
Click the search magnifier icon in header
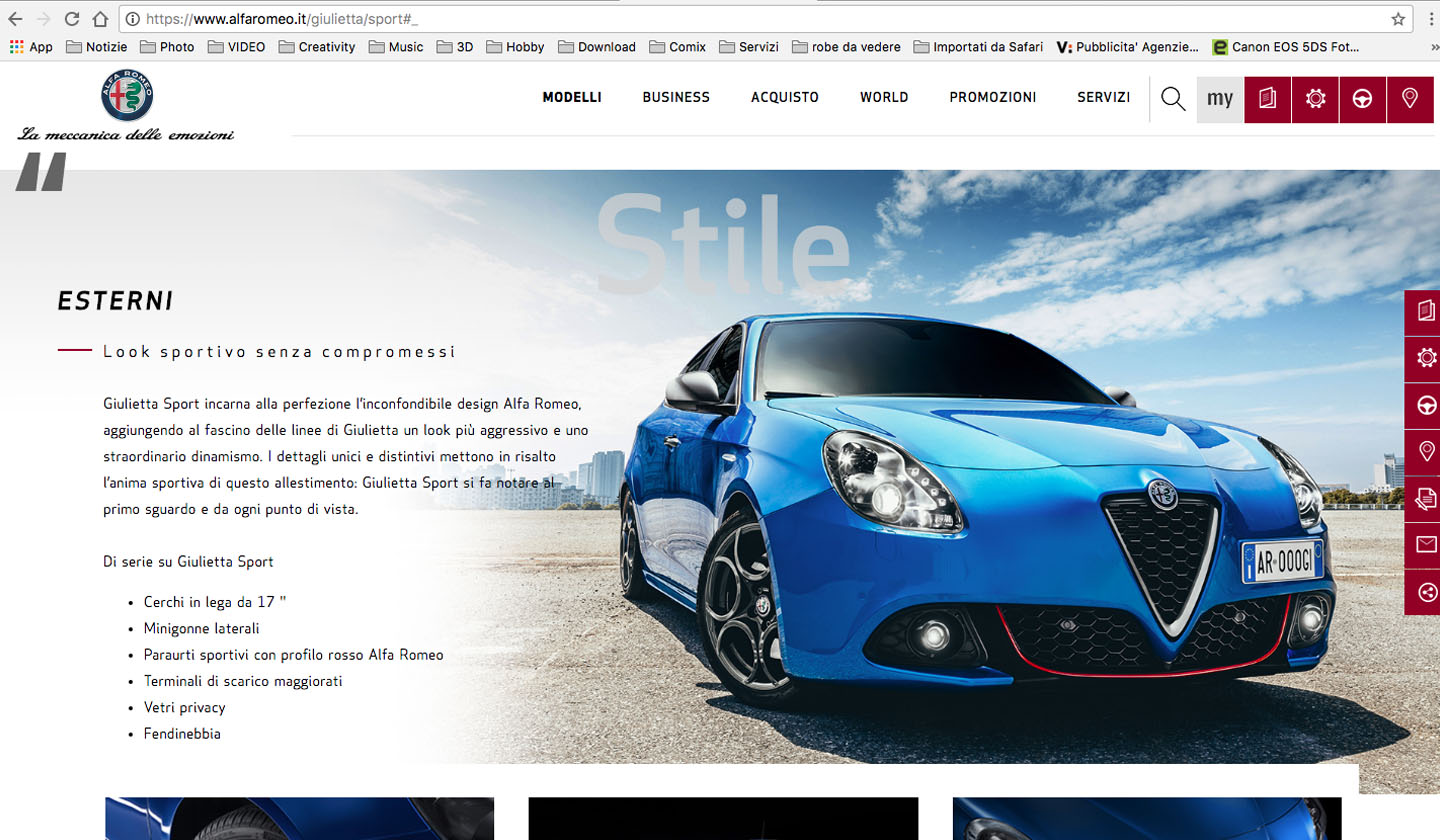pos(1173,98)
